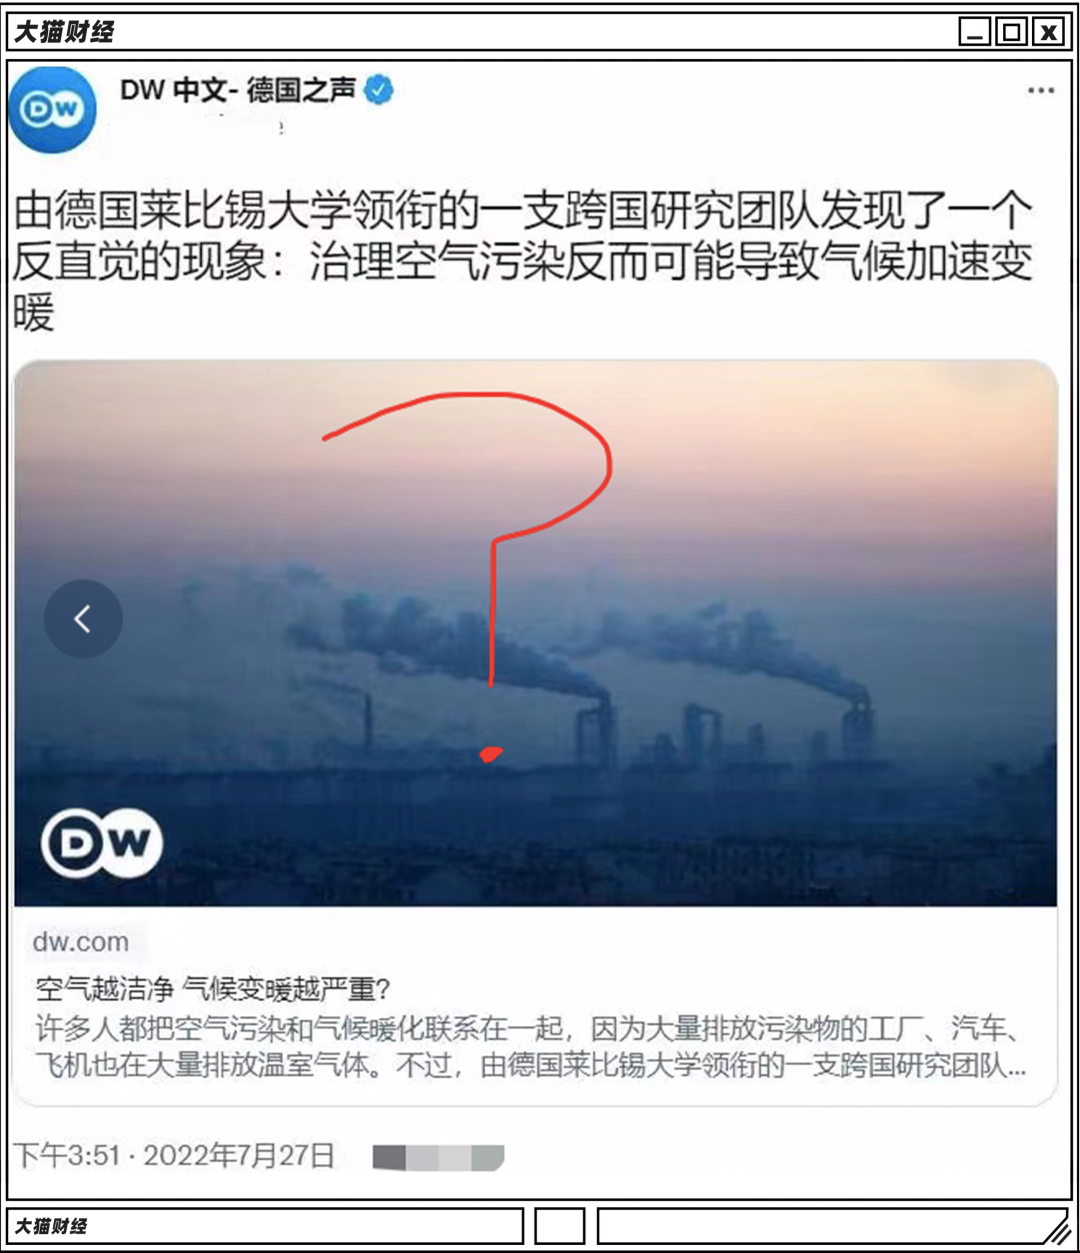The height and width of the screenshot is (1253, 1080).
Task: Click the timestamp 下午3:51 · 2022年7月27日
Action: click(174, 1156)
